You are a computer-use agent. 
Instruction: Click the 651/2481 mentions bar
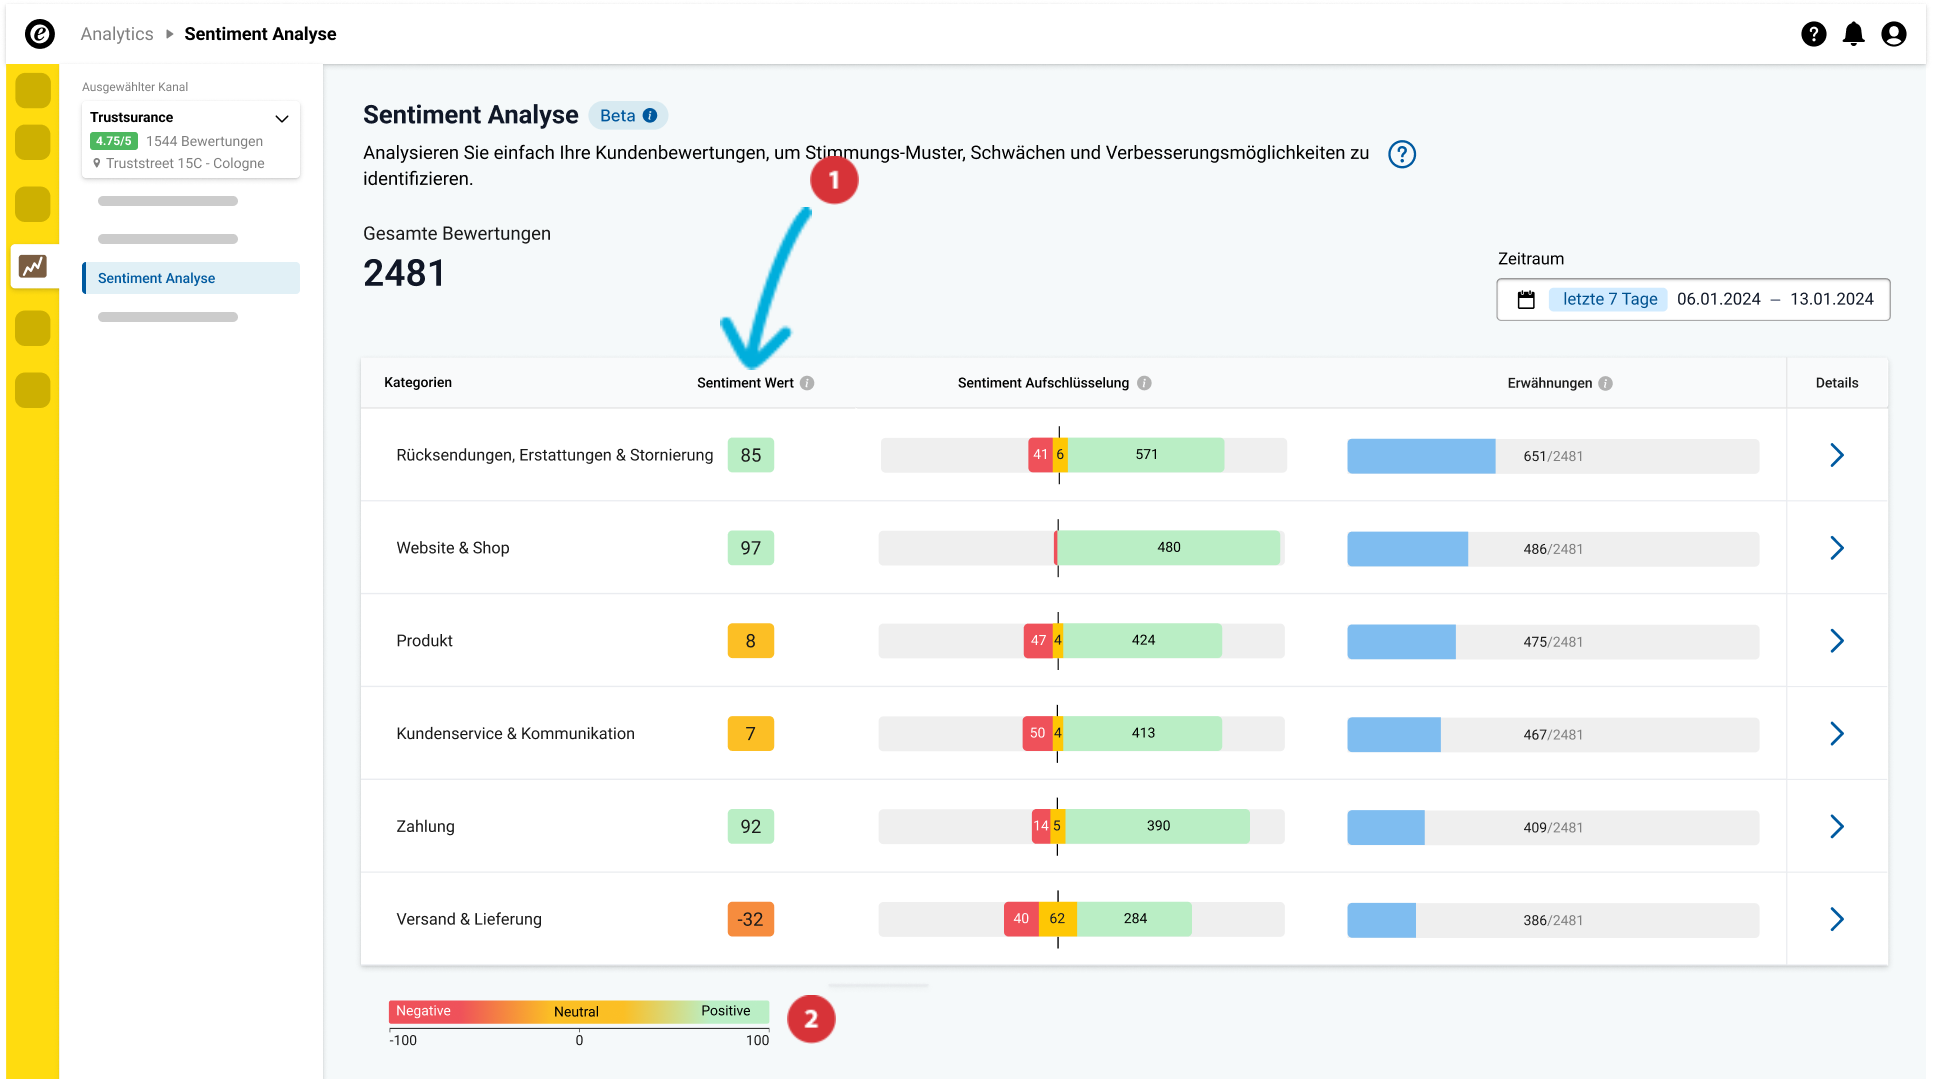[x=1553, y=456]
